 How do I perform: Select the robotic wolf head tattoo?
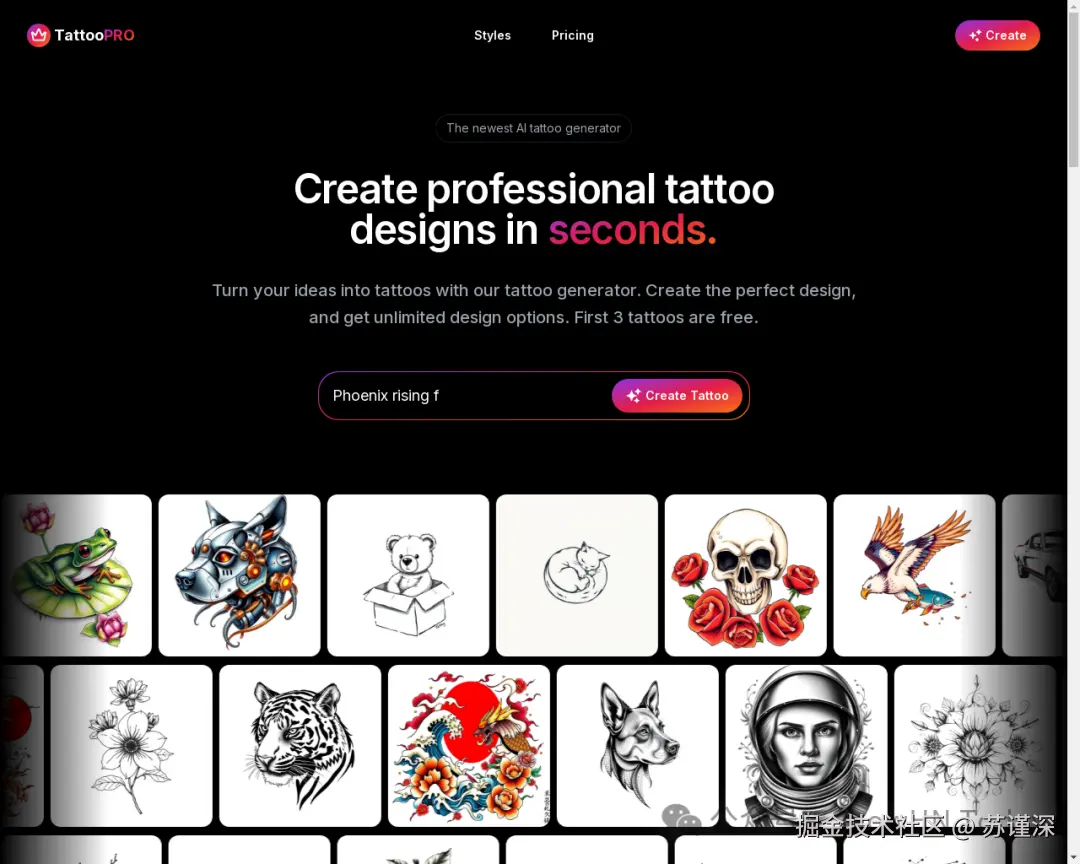pos(239,575)
